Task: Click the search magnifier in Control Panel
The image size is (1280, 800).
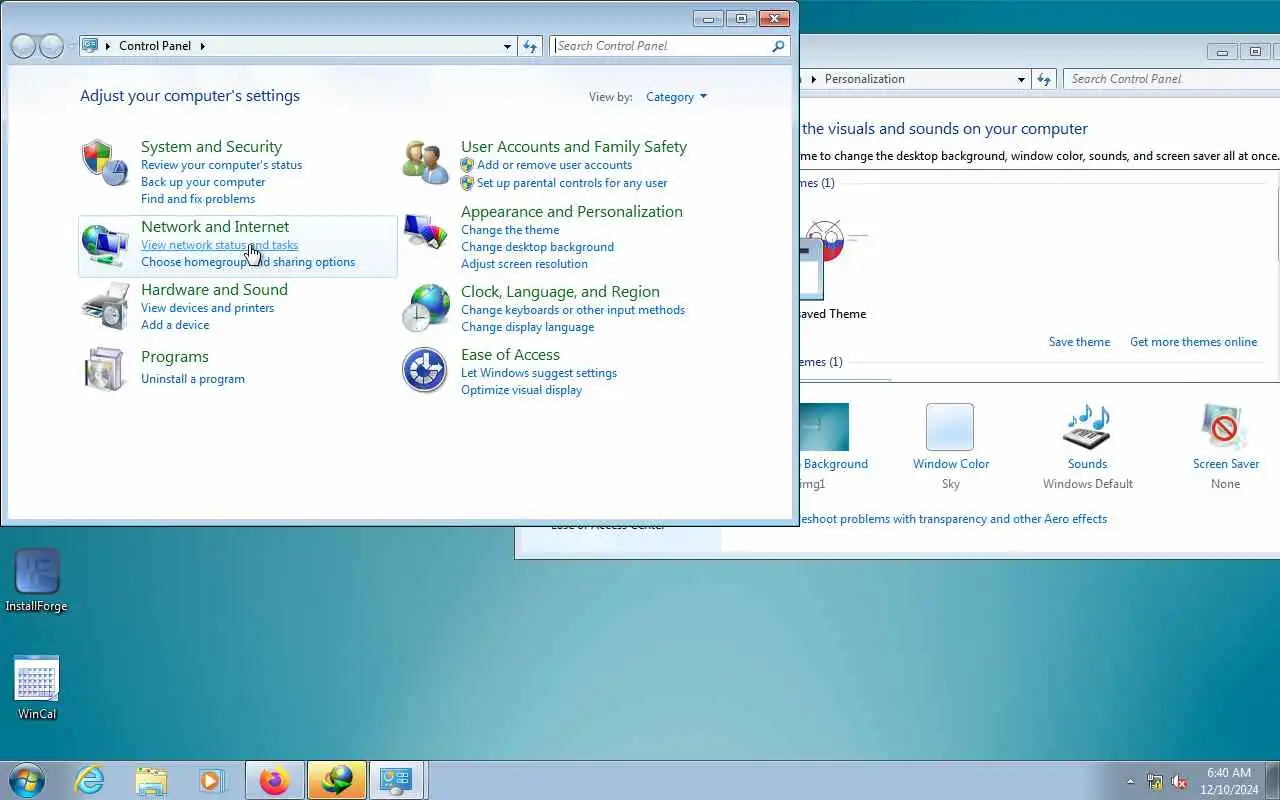Action: point(778,46)
